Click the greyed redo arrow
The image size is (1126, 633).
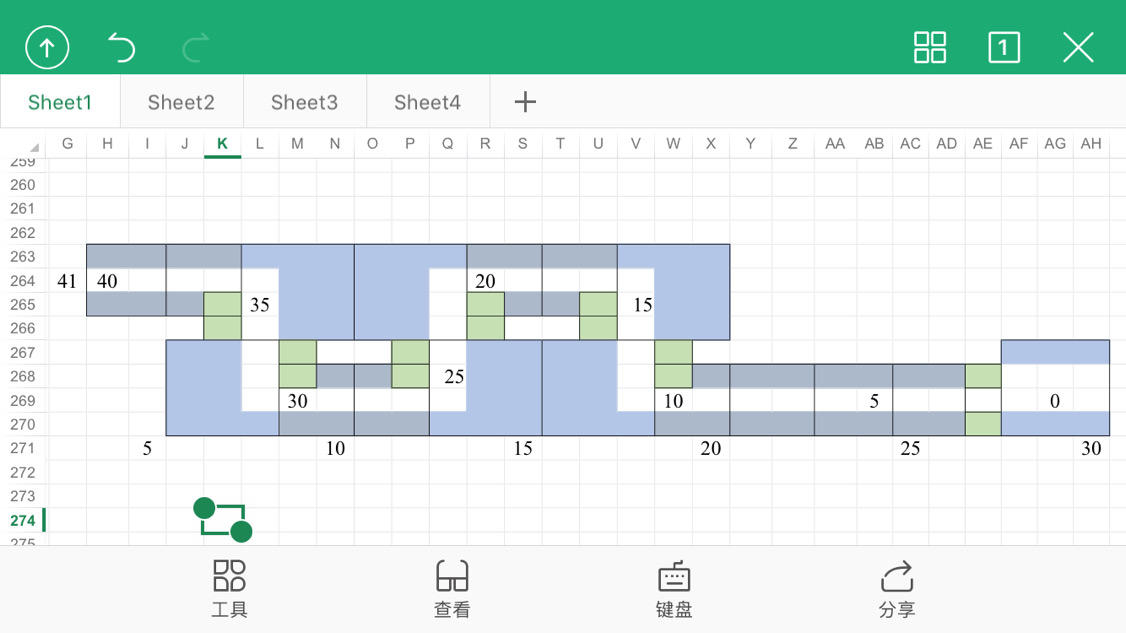click(195, 48)
